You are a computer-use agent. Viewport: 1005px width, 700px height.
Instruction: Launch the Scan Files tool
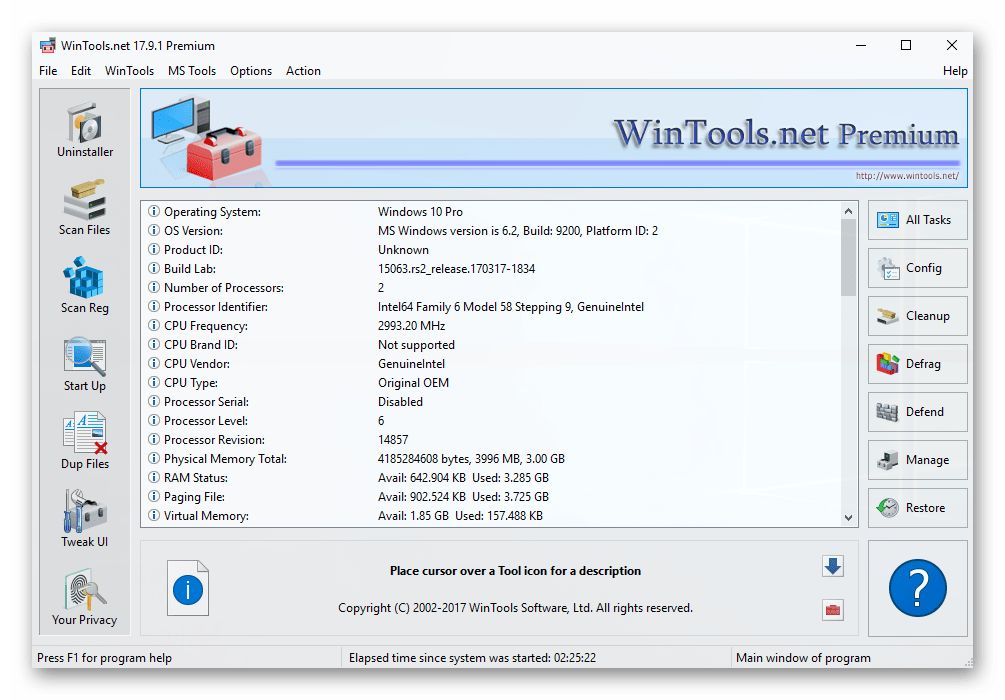pyautogui.click(x=85, y=208)
